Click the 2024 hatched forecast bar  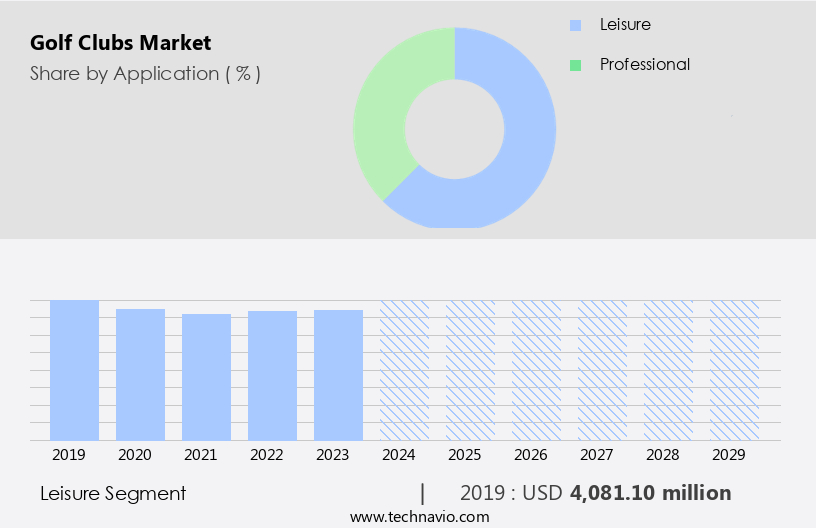pyautogui.click(x=404, y=370)
